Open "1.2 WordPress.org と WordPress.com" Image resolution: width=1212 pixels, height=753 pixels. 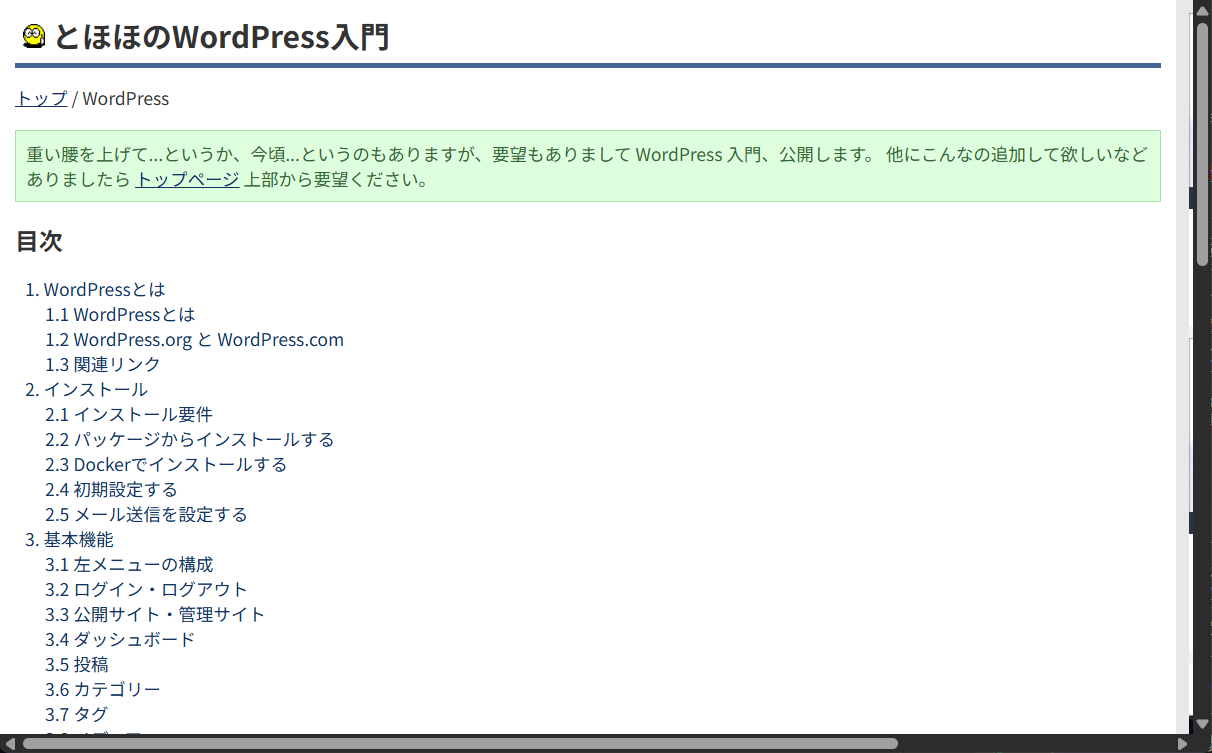click(x=194, y=339)
